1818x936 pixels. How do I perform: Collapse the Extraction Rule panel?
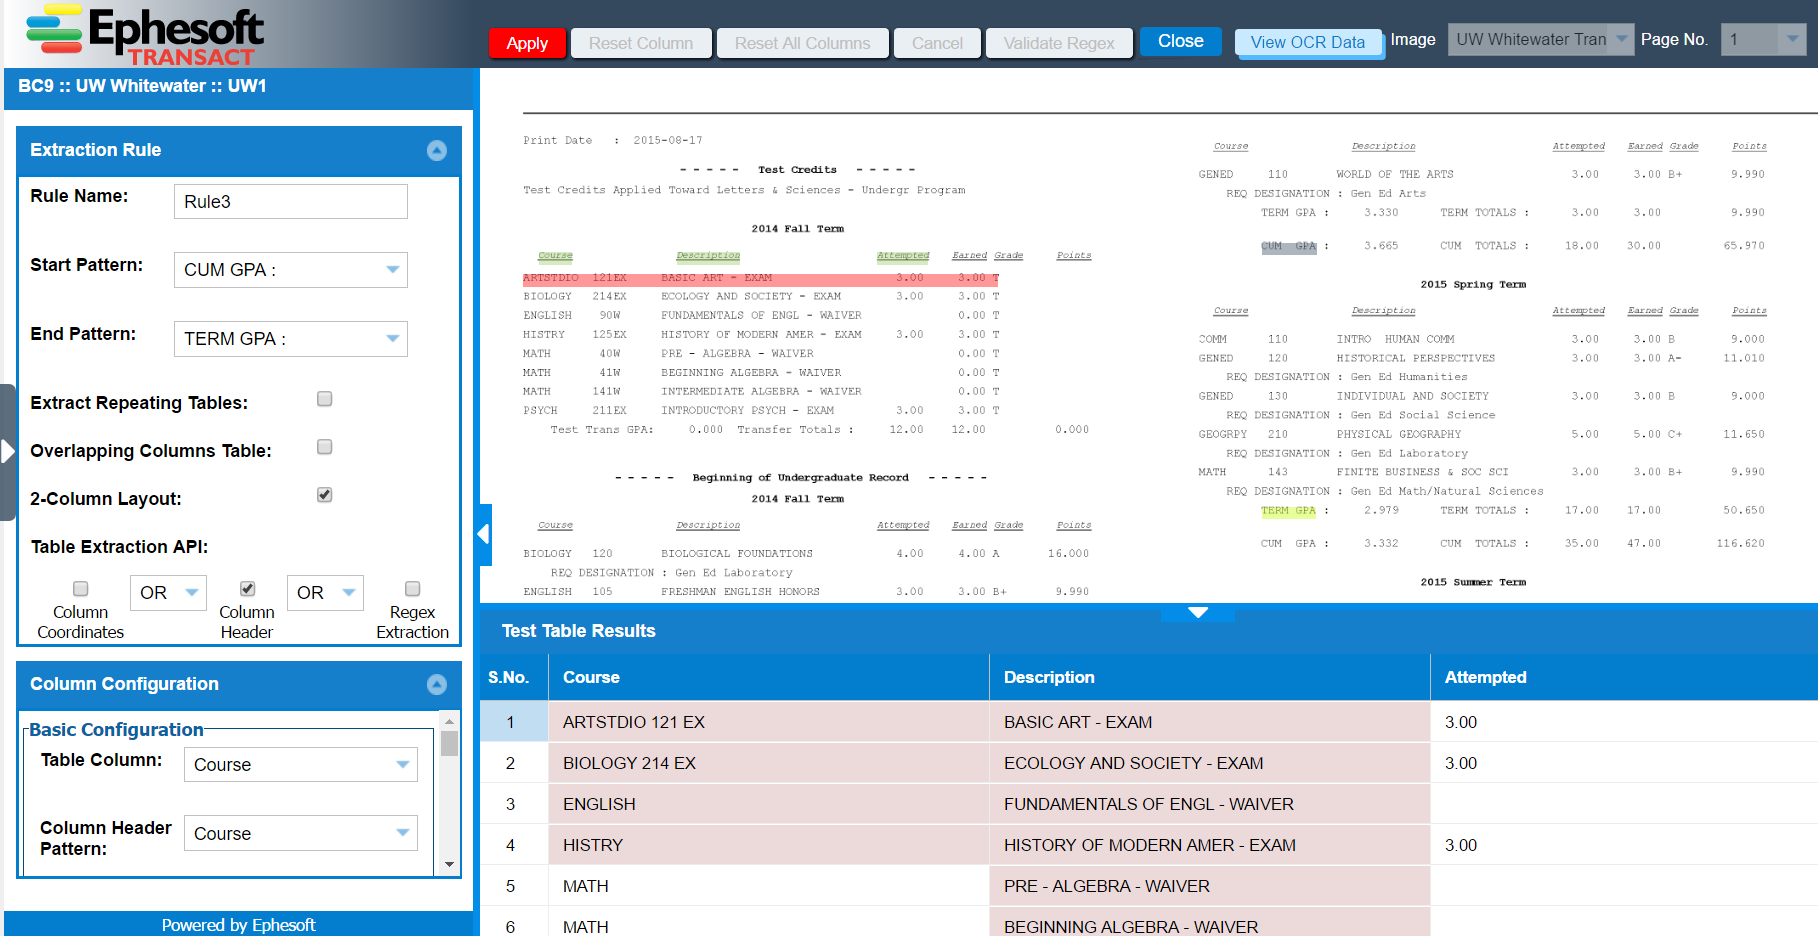436,150
